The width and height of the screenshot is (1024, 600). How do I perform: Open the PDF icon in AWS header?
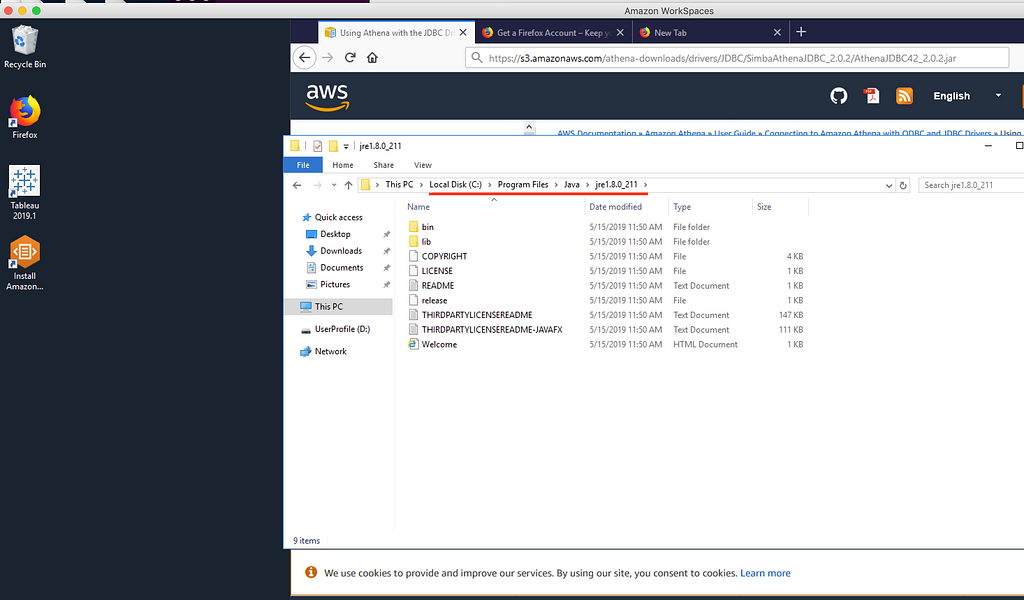coord(871,96)
